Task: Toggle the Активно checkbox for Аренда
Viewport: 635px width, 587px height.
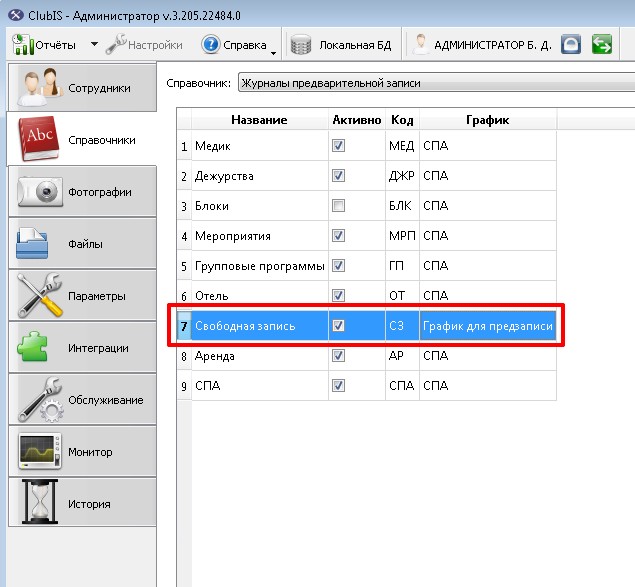Action: tap(338, 356)
